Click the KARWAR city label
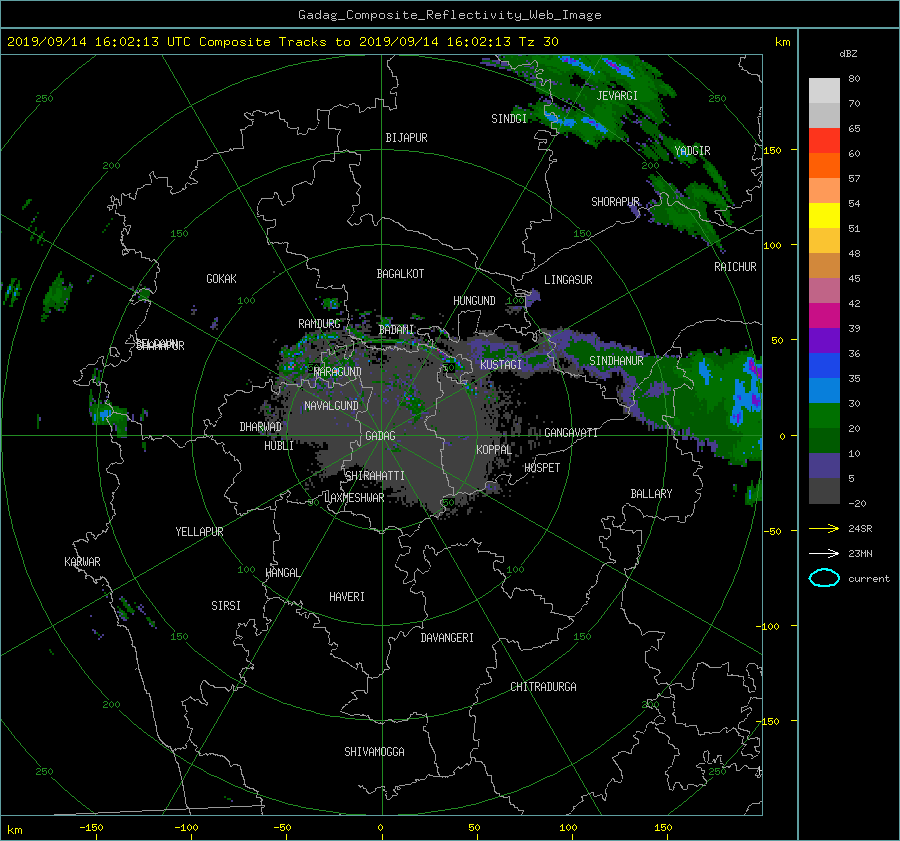The width and height of the screenshot is (900, 841). pos(82,562)
